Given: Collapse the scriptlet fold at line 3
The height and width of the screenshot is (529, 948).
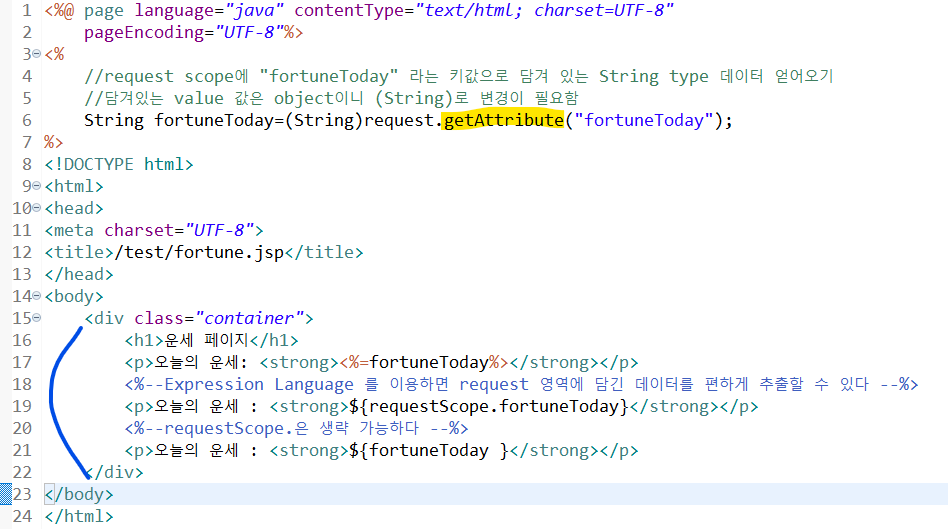Looking at the screenshot, I should (x=36, y=54).
